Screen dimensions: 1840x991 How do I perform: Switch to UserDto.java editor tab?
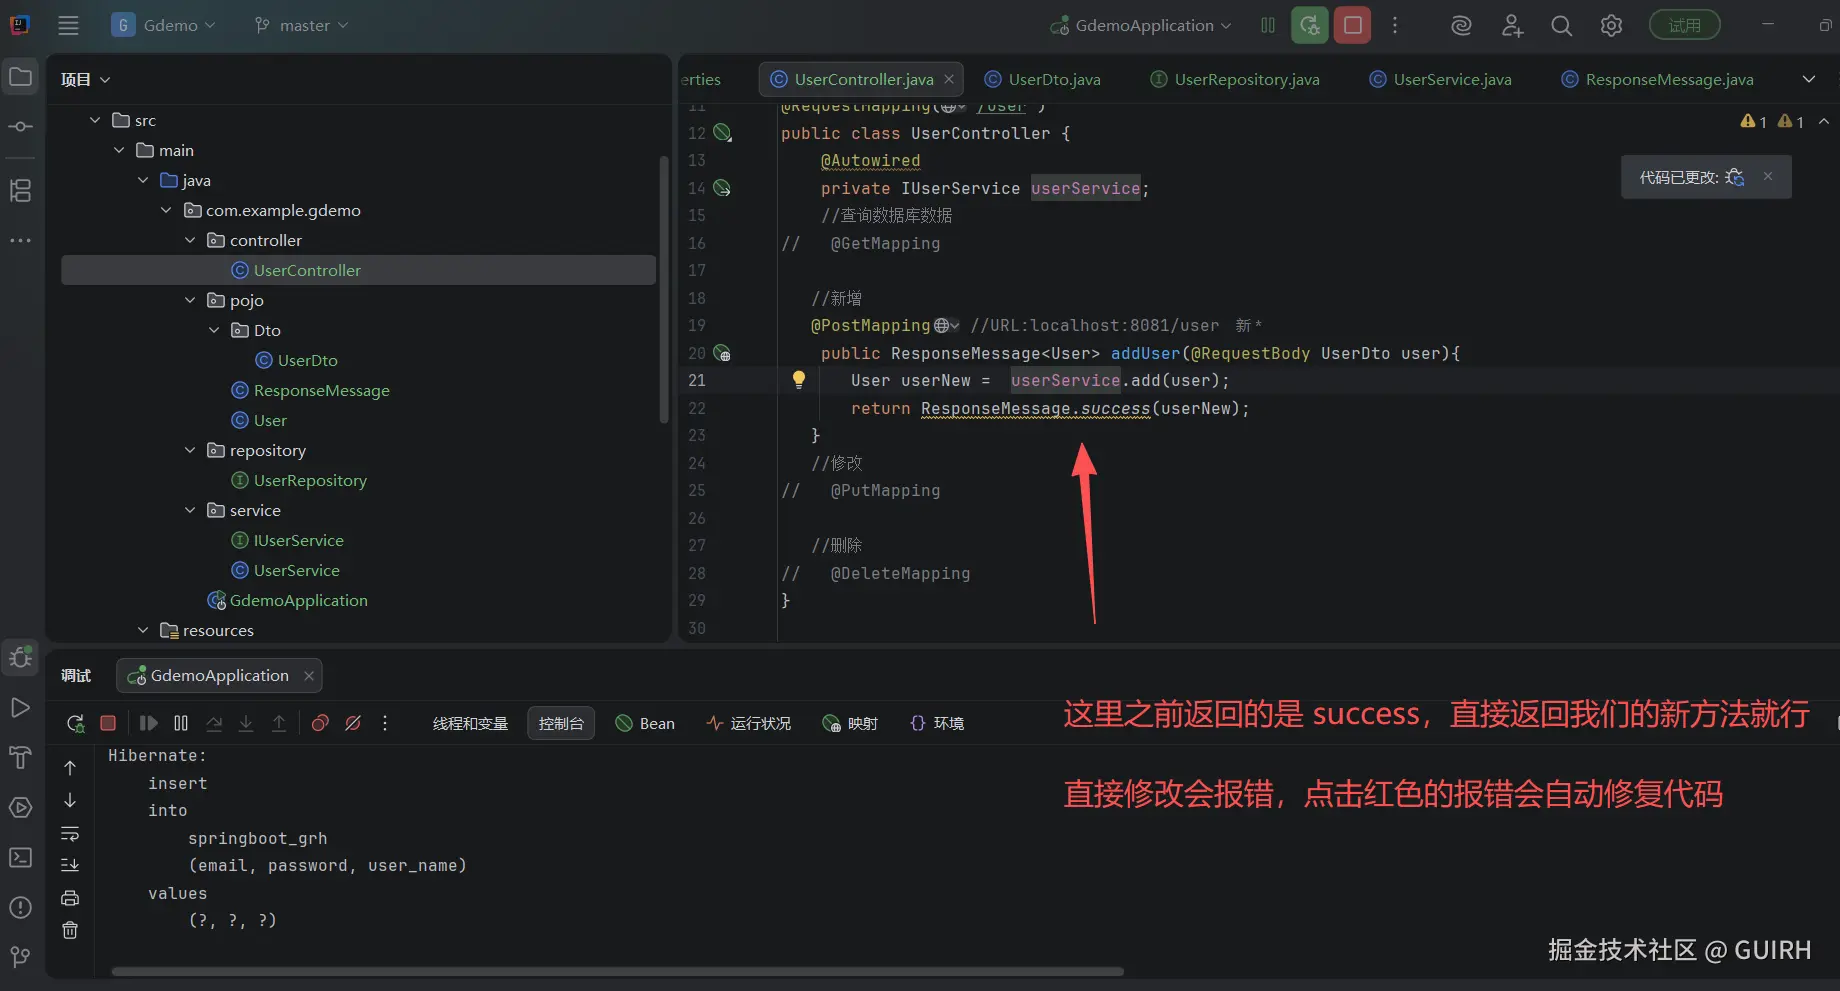coord(1043,79)
